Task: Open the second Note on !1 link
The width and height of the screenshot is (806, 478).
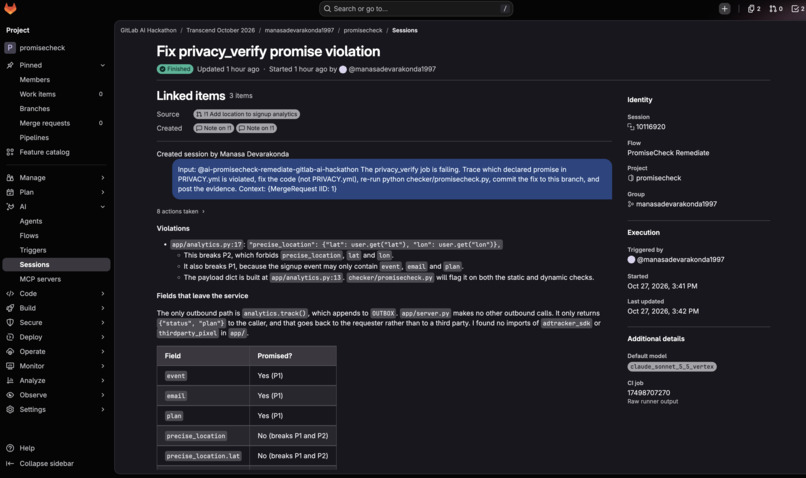Action: (256, 128)
